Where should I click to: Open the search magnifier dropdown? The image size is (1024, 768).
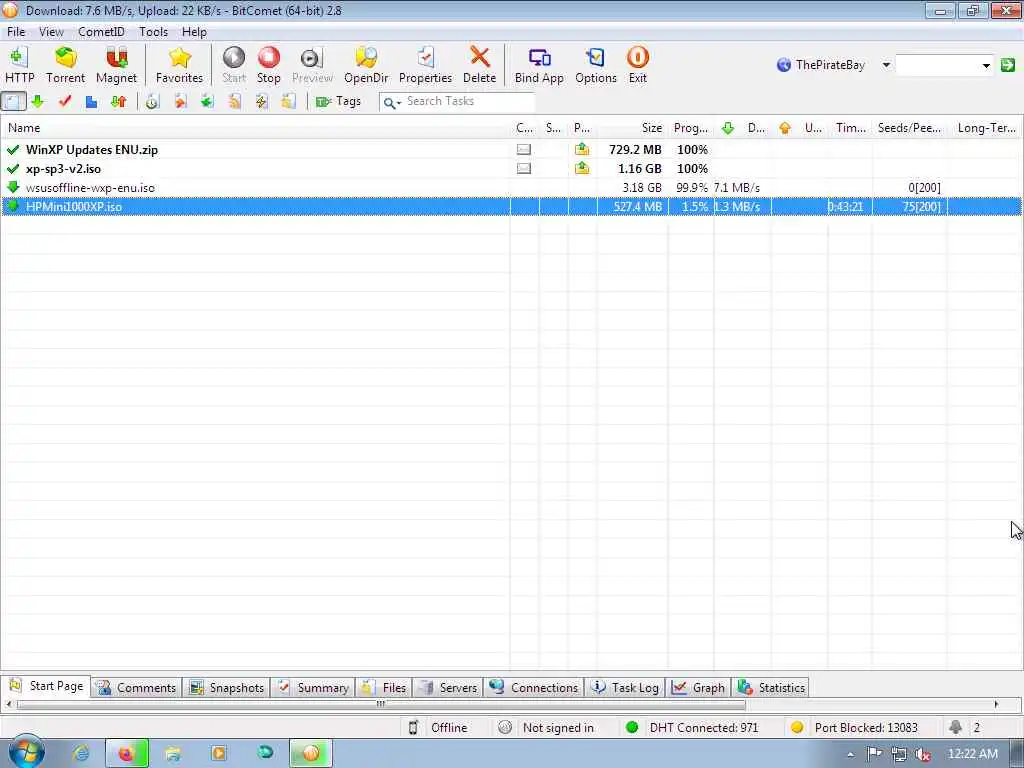pyautogui.click(x=392, y=103)
